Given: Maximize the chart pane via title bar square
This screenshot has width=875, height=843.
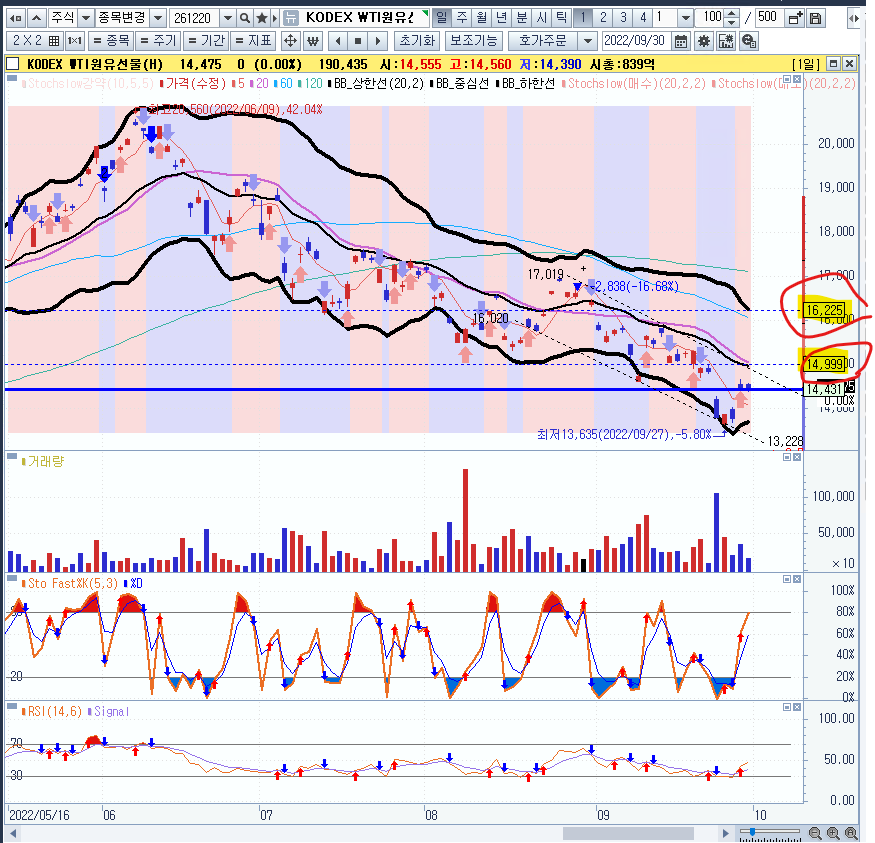Looking at the screenshot, I should [833, 64].
